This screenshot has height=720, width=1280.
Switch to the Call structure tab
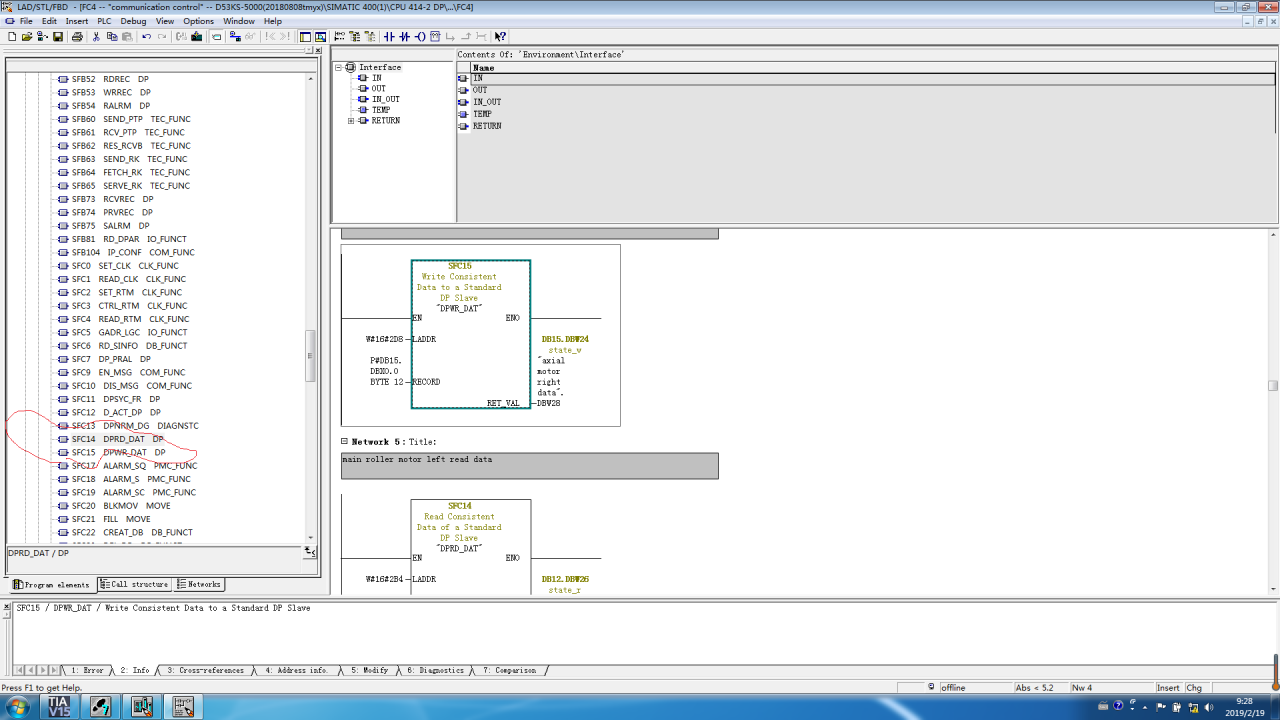pyautogui.click(x=134, y=584)
